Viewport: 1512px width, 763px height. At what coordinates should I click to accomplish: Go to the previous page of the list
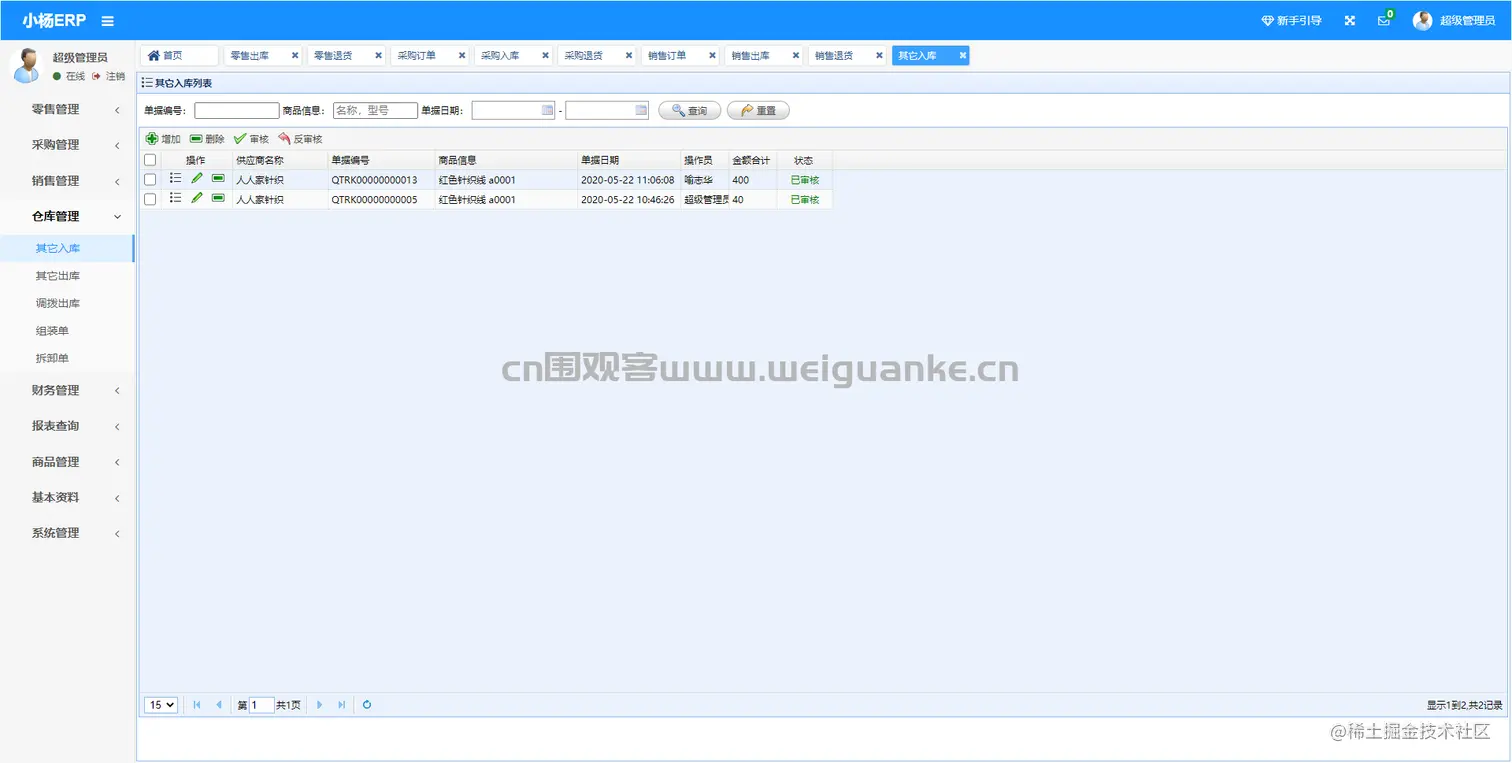coord(219,705)
